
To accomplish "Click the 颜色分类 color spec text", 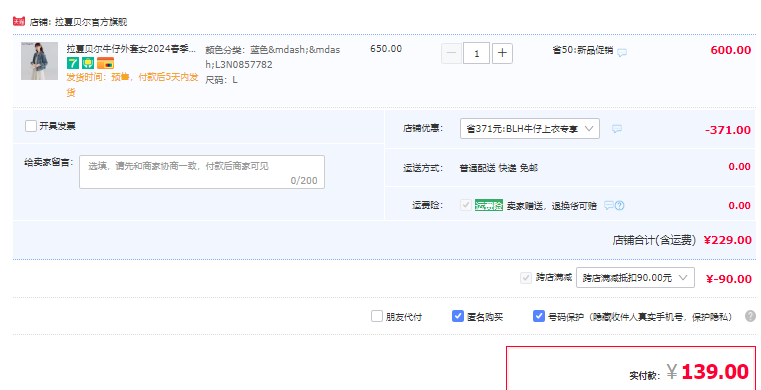I will (x=273, y=57).
